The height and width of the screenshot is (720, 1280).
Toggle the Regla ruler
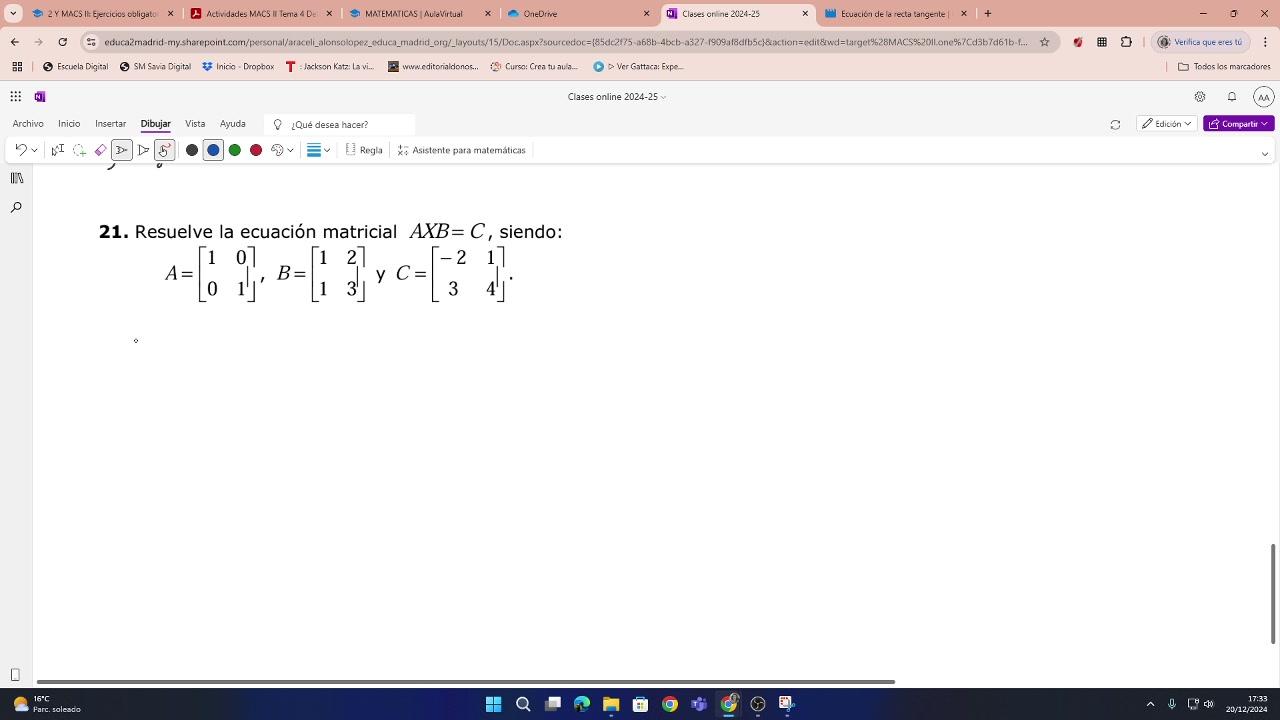tap(364, 150)
